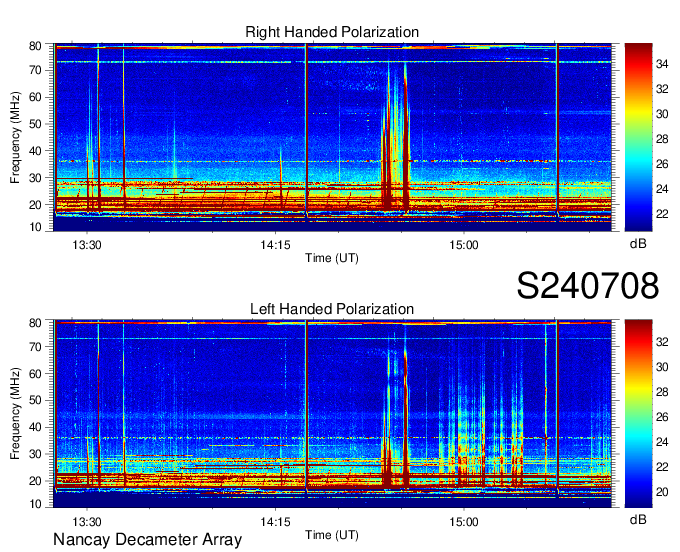680x552 pixels.
Task: Click the 14:15 tick under the Left Handed plot
Action: pyautogui.click(x=275, y=522)
